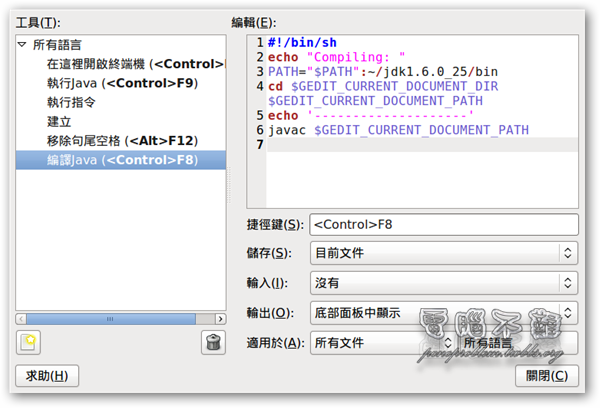Pick the 移除句尾空格 tool

[x=120, y=140]
